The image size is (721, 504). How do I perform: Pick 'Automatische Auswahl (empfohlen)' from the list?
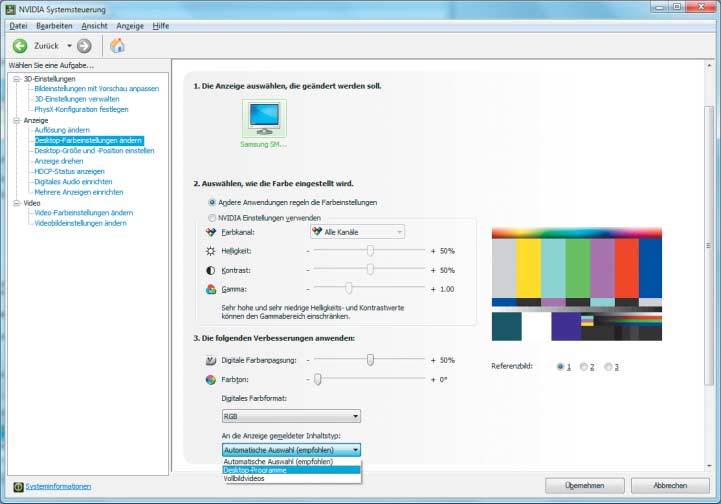point(292,461)
